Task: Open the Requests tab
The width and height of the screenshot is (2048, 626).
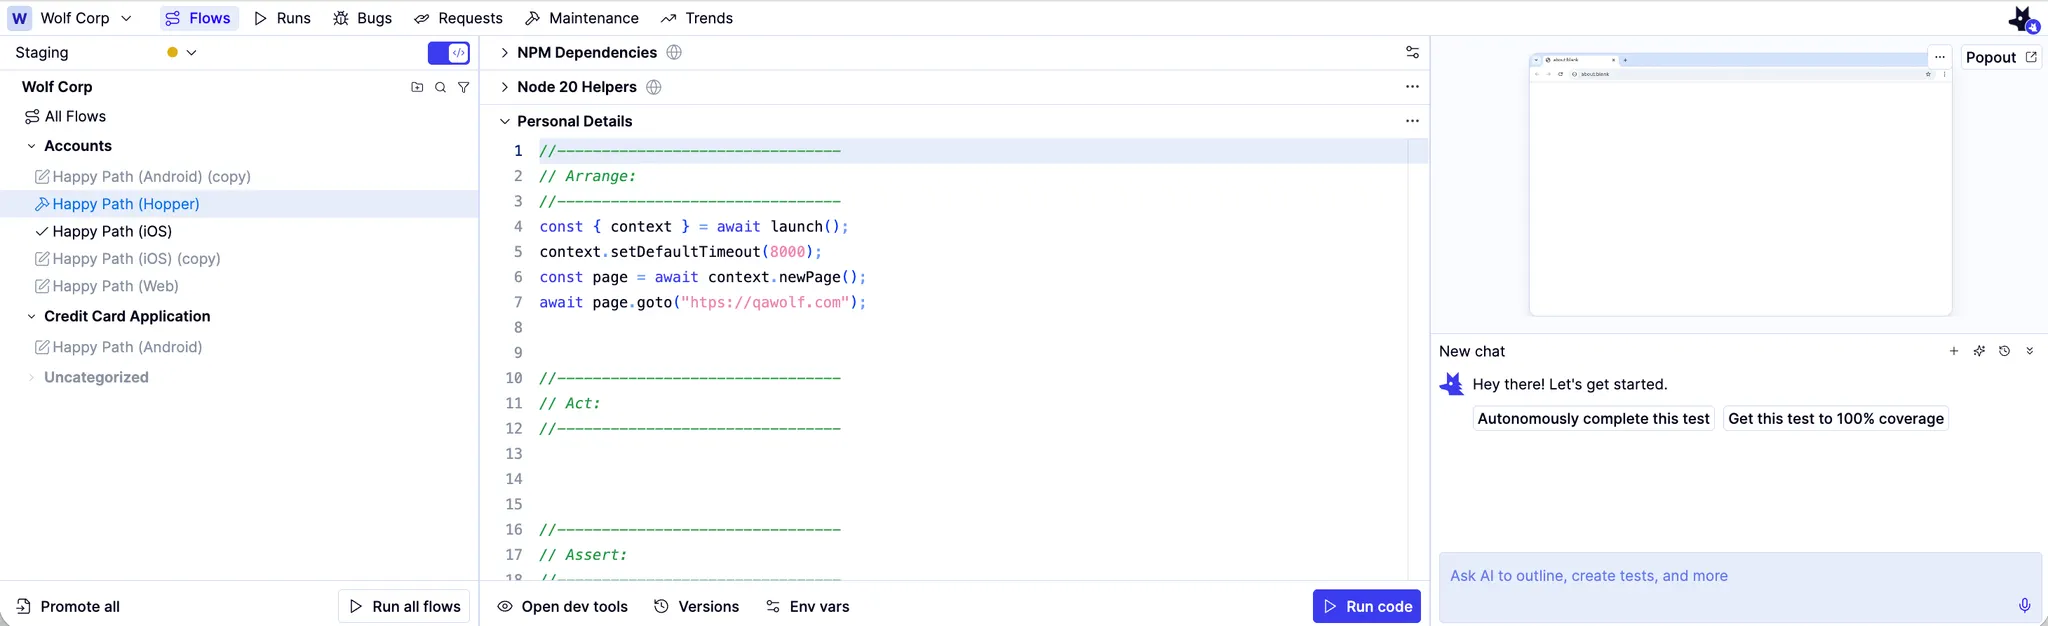Action: click(x=458, y=18)
